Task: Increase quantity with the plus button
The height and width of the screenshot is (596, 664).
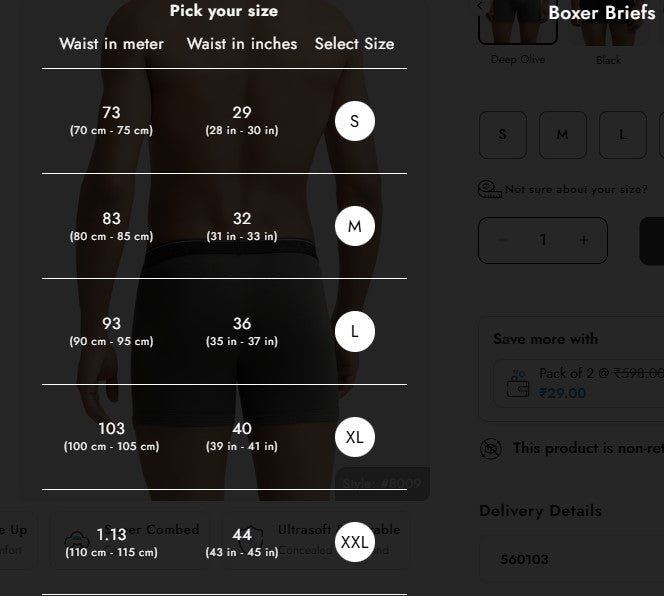Action: pos(584,240)
